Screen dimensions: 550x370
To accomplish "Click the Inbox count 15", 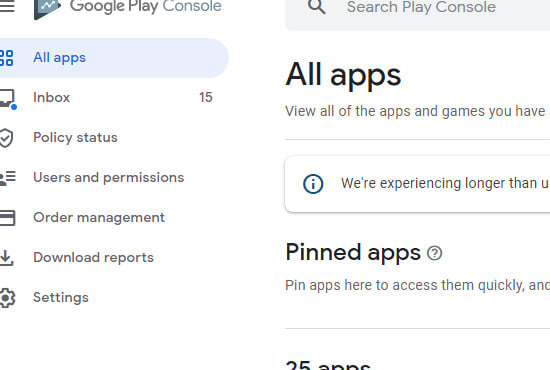I will tap(206, 97).
